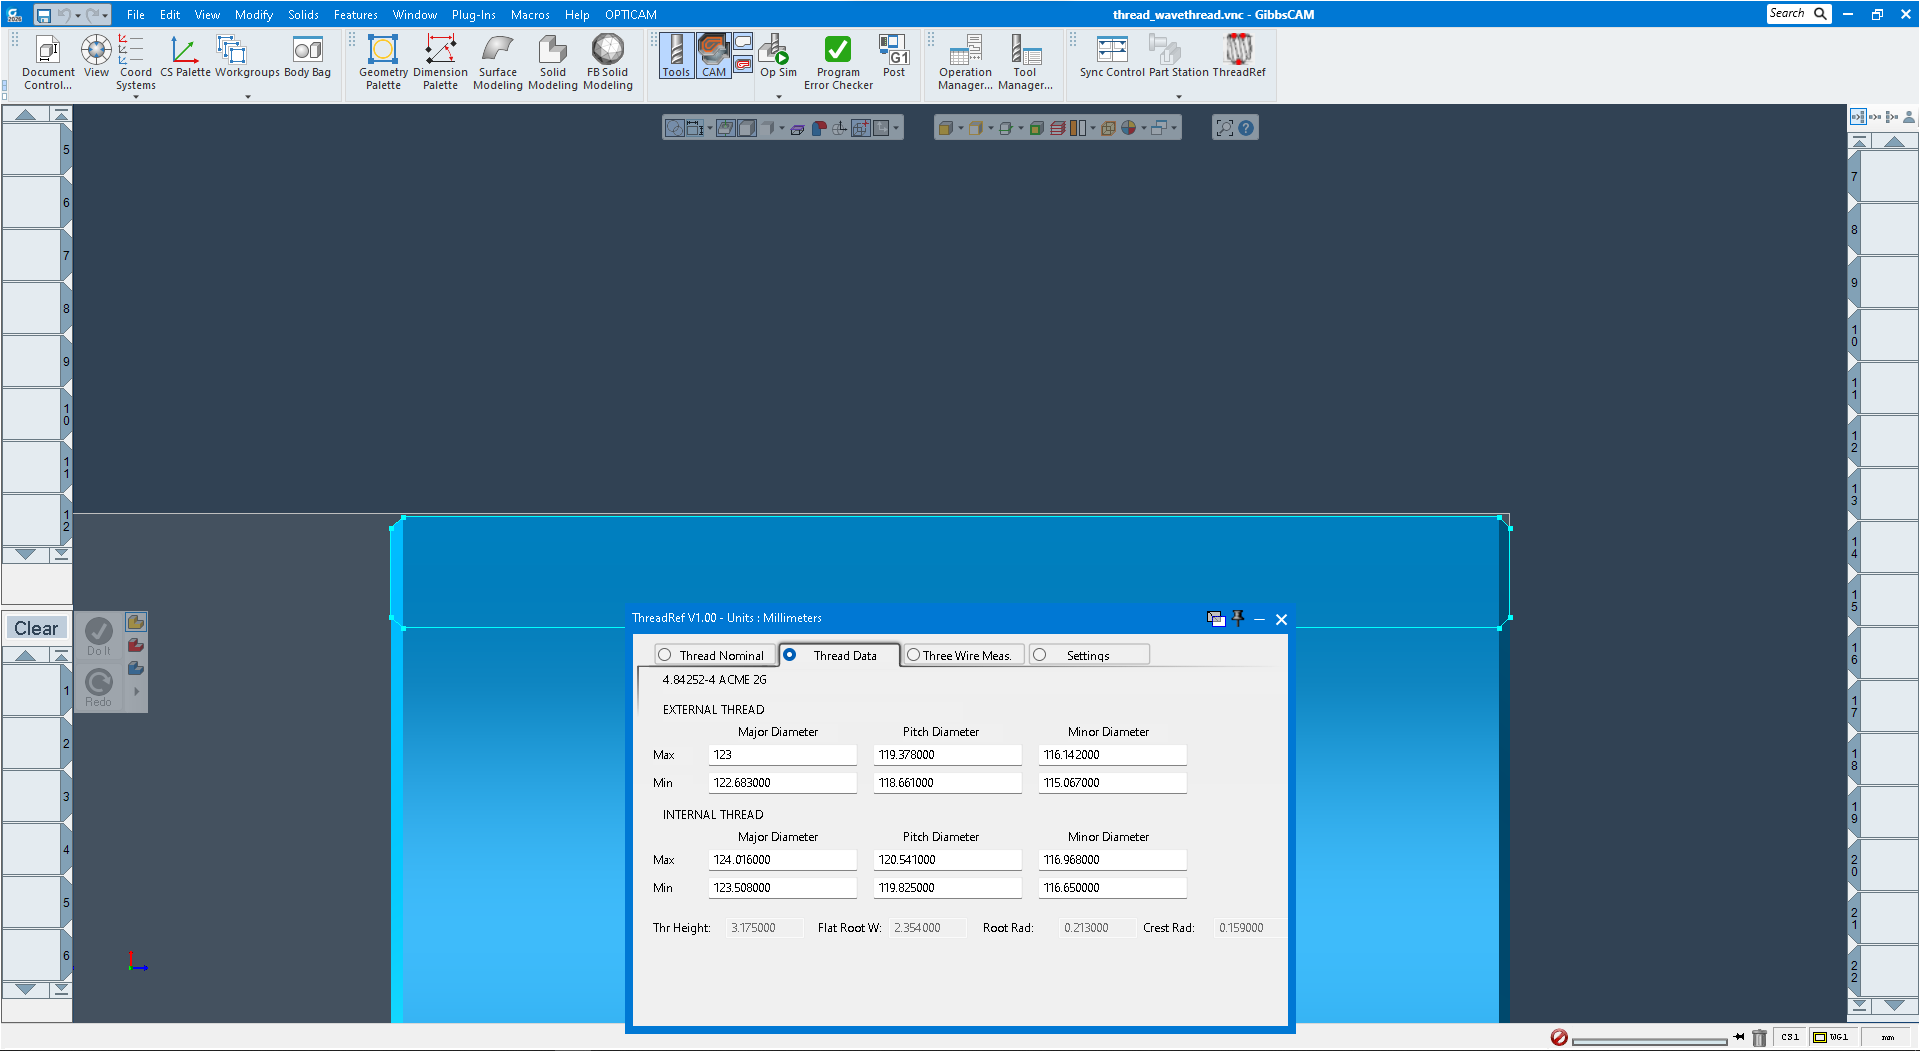This screenshot has width=1920, height=1051.
Task: Open the Operation Manager
Action: pyautogui.click(x=964, y=55)
